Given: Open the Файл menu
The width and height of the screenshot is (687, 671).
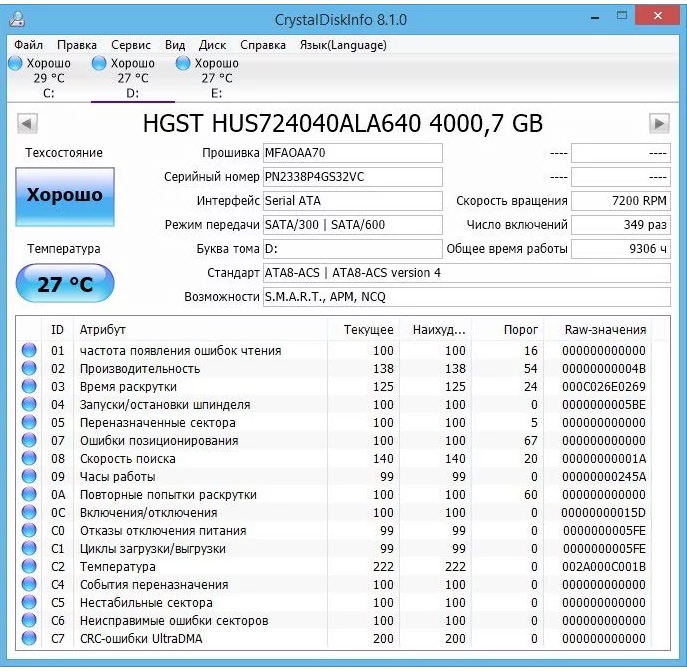Looking at the screenshot, I should tap(28, 45).
